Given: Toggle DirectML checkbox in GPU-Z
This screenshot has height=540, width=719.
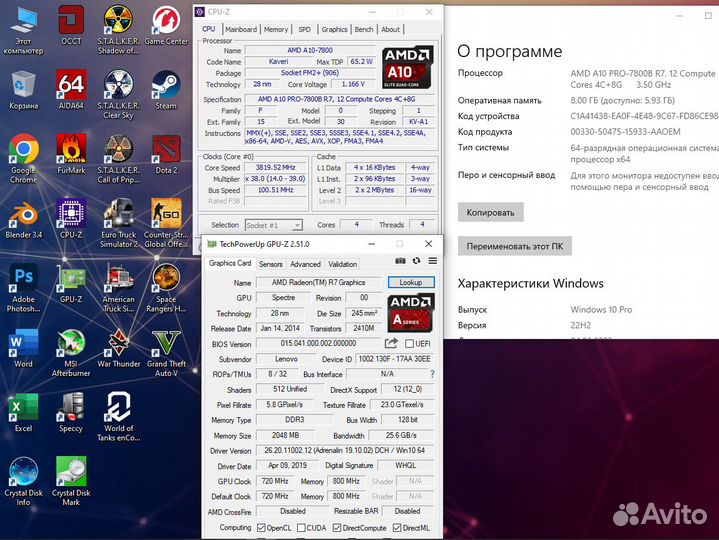Looking at the screenshot, I should [x=397, y=528].
